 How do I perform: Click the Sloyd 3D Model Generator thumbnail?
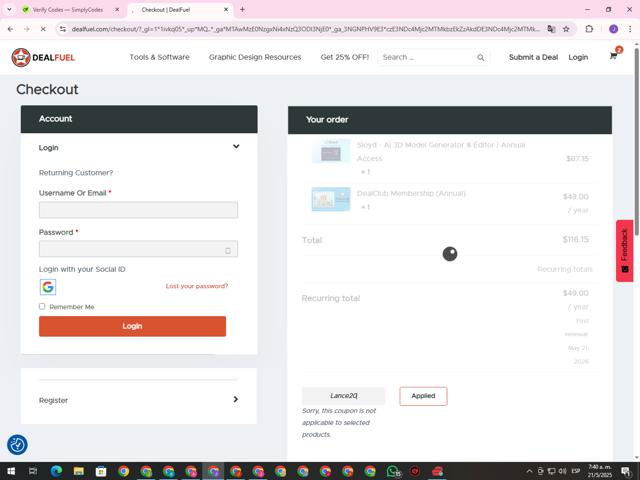click(331, 151)
